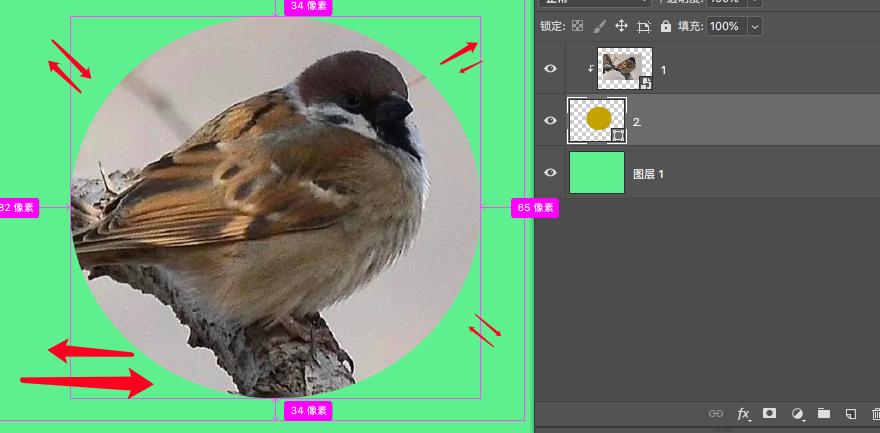The image size is (880, 433).
Task: Click the delete layer trash icon
Action: (x=876, y=414)
